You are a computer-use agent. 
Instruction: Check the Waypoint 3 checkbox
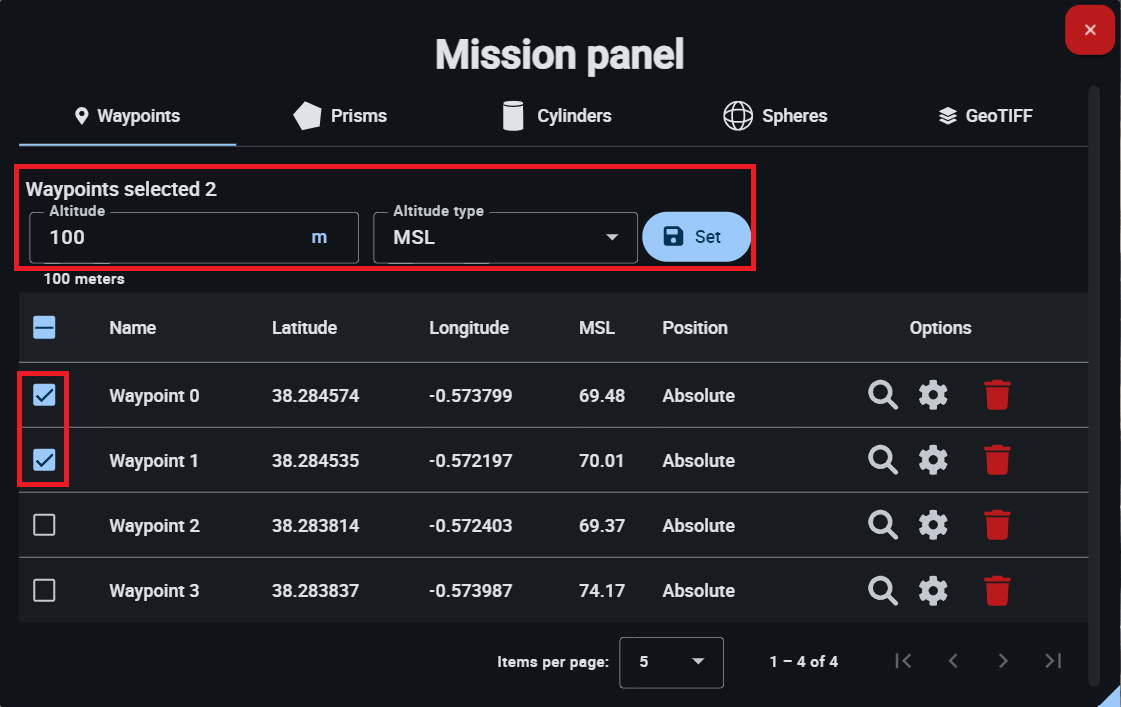pos(44,591)
